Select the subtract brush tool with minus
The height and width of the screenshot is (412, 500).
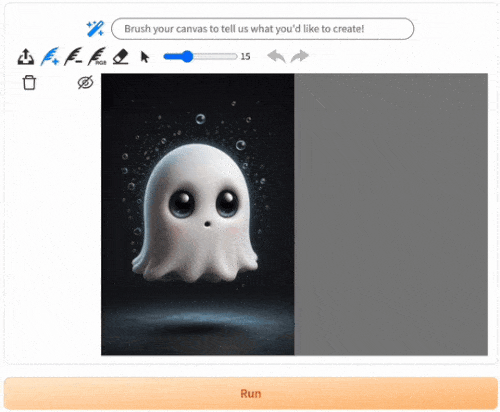[x=73, y=56]
